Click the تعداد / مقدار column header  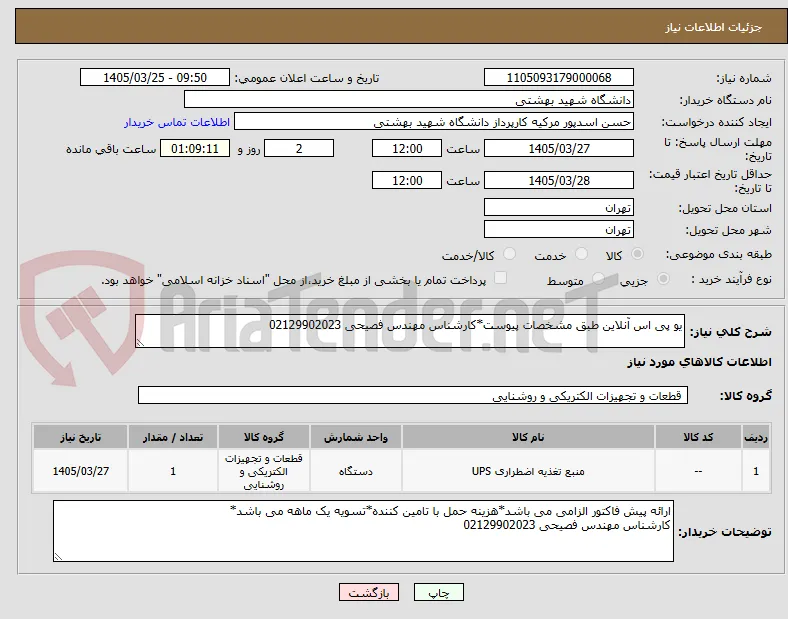click(x=173, y=437)
